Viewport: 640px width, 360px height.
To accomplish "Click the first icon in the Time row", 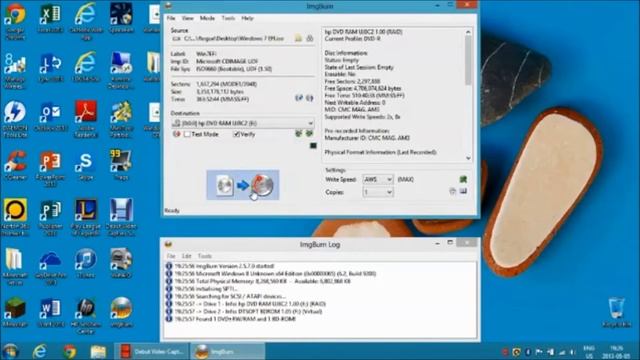I will pyautogui.click(x=299, y=98).
